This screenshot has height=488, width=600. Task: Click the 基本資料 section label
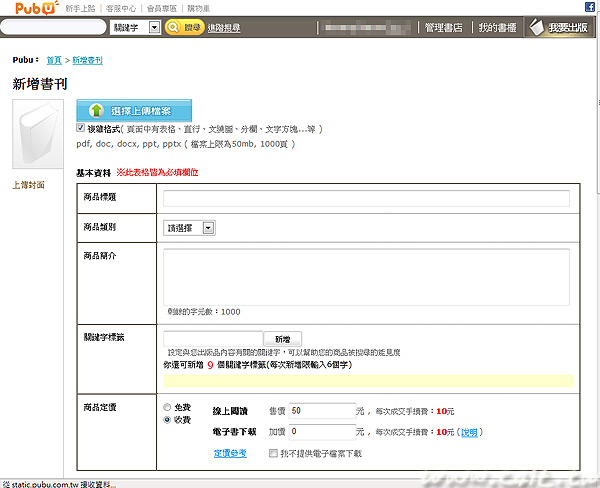[93, 173]
